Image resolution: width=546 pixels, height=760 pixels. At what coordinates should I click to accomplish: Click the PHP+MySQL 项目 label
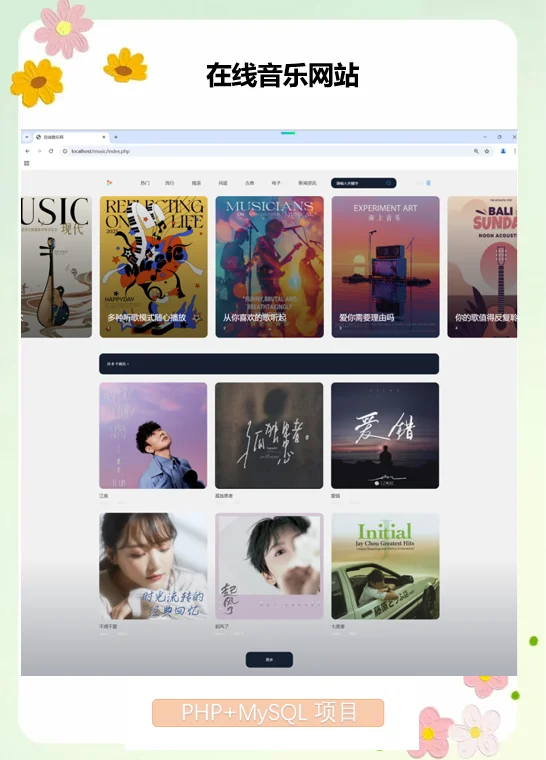pyautogui.click(x=268, y=712)
